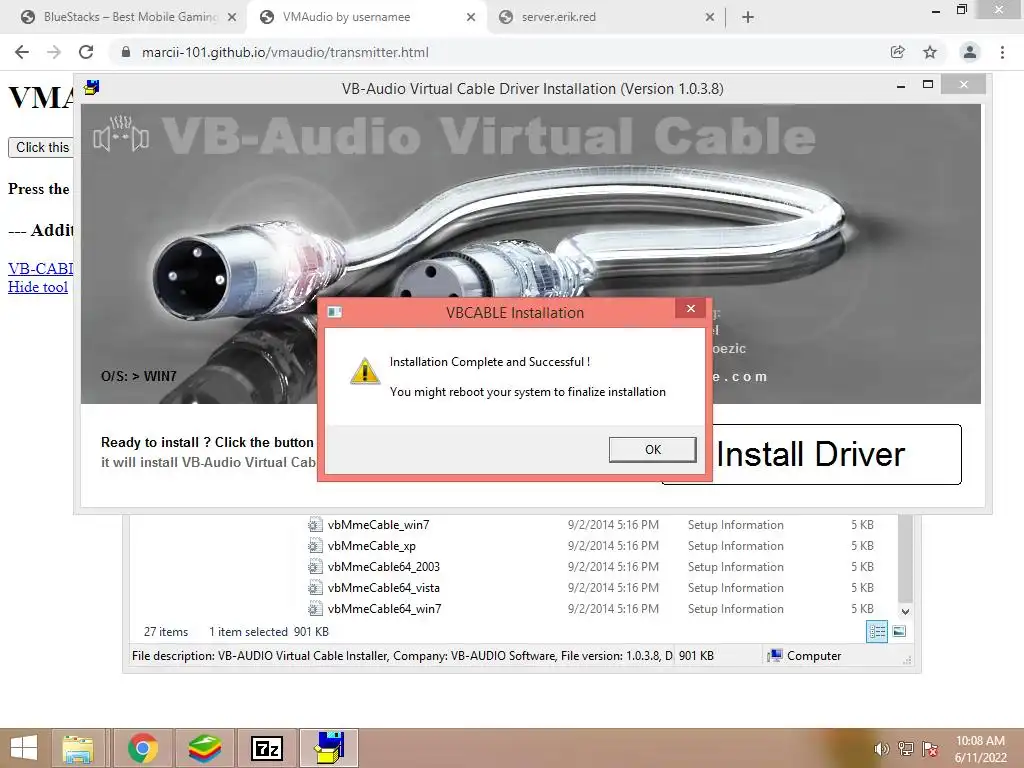The height and width of the screenshot is (768, 1024).
Task: Close the server.erik.red tab
Action: (x=710, y=18)
